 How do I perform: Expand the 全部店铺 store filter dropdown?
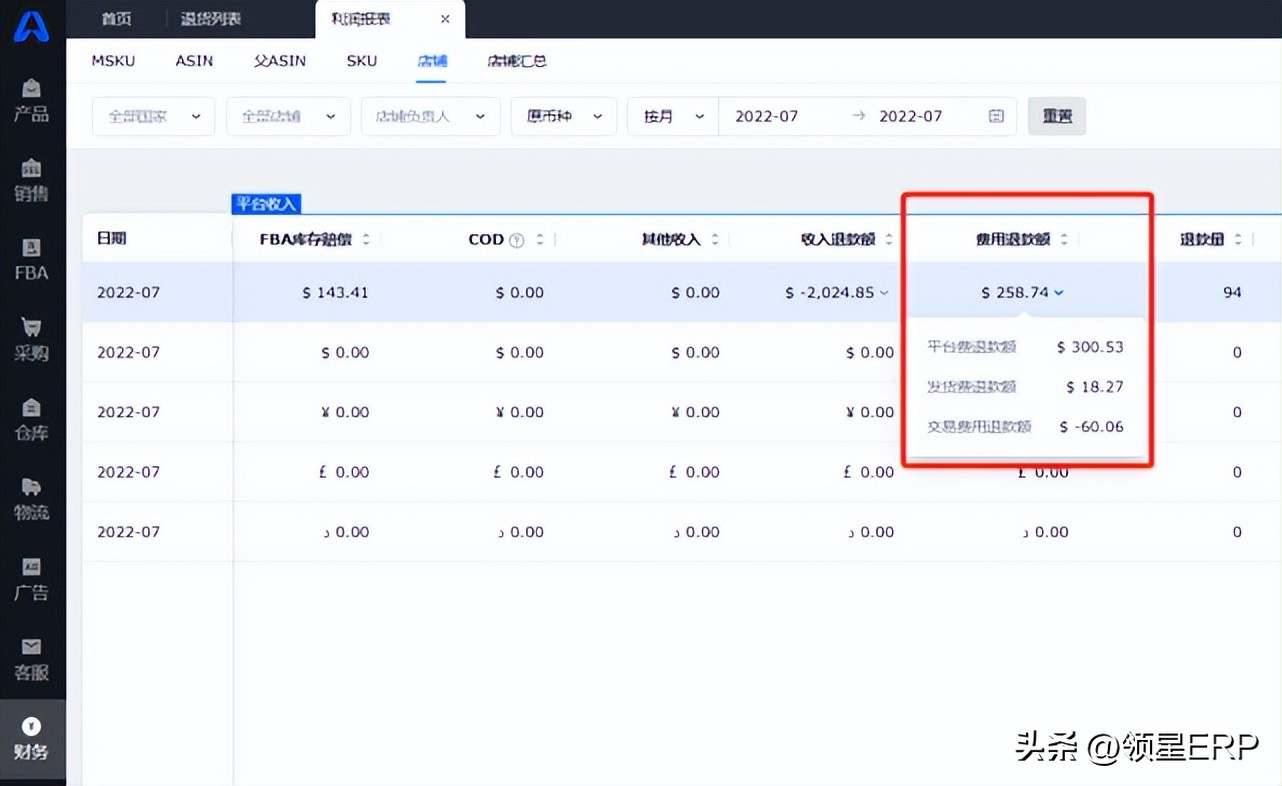click(288, 116)
